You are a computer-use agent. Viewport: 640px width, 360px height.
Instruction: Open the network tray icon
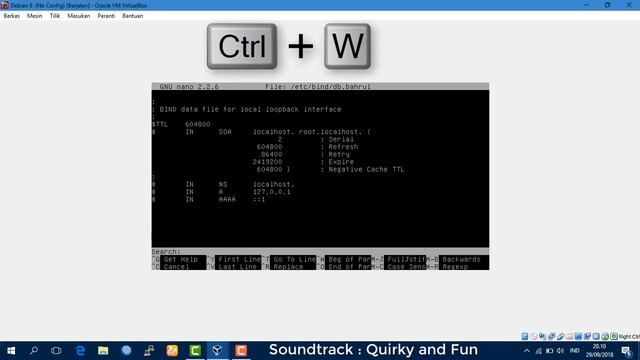pyautogui.click(x=538, y=351)
